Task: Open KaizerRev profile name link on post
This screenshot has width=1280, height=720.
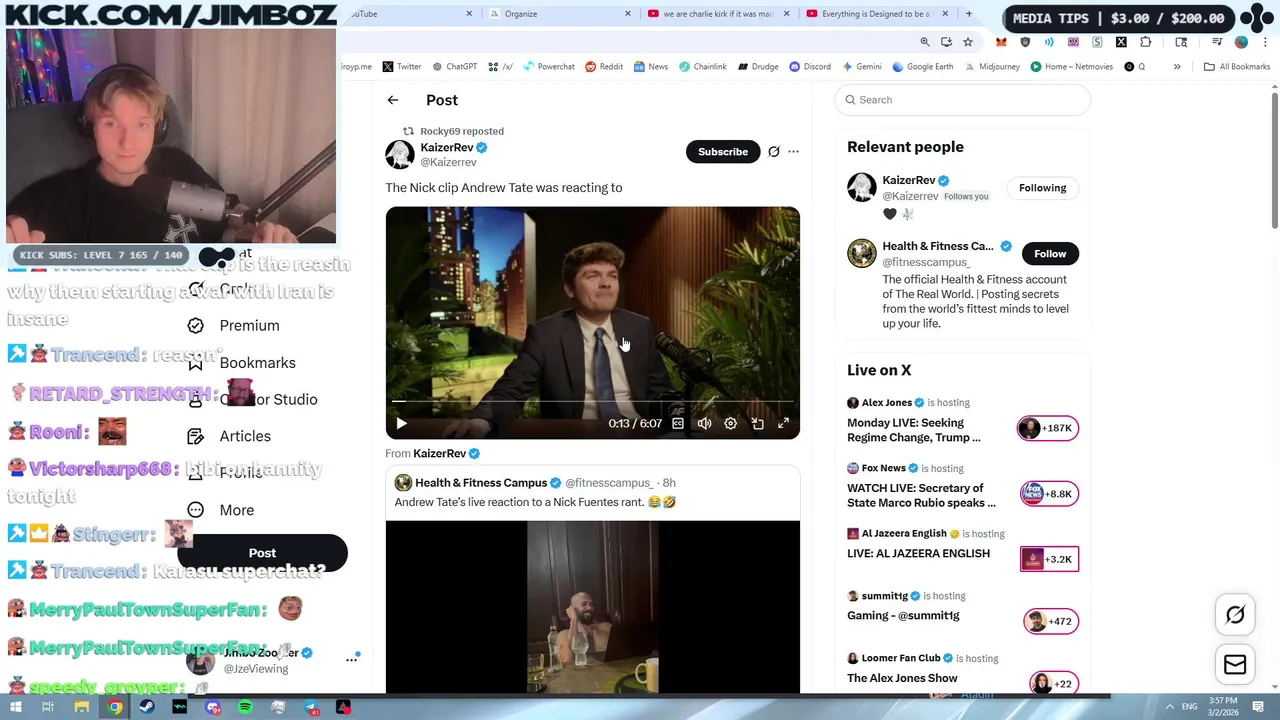Action: point(447,147)
